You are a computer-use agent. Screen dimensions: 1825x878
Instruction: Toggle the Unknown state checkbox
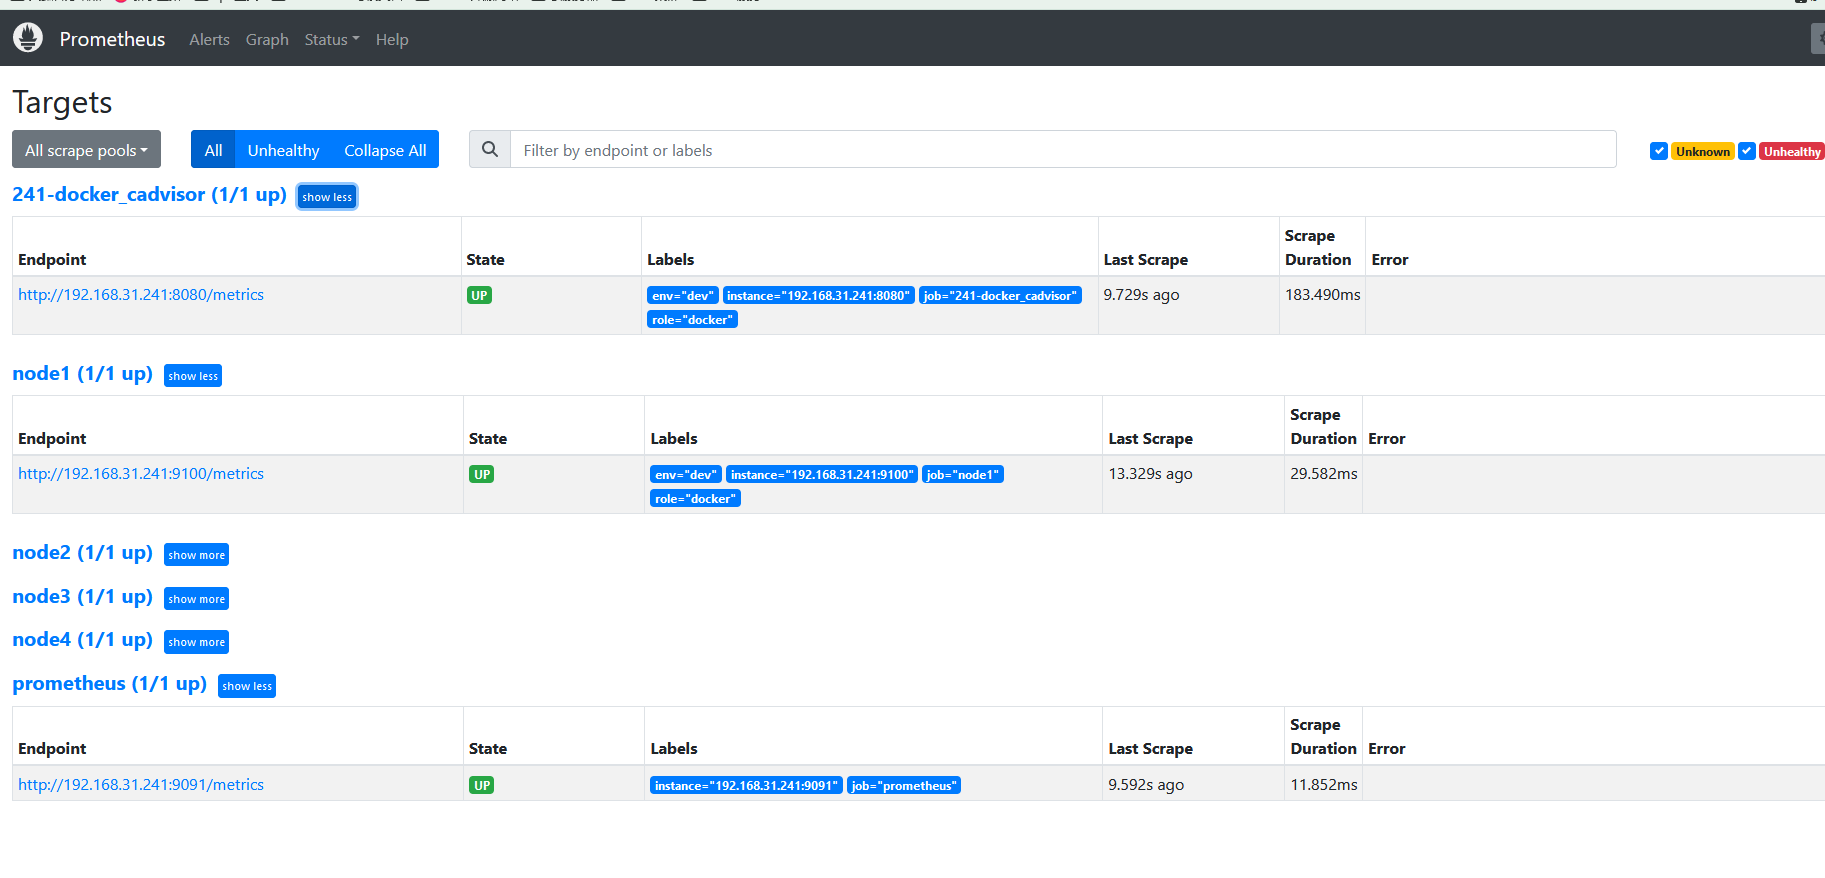click(1659, 151)
